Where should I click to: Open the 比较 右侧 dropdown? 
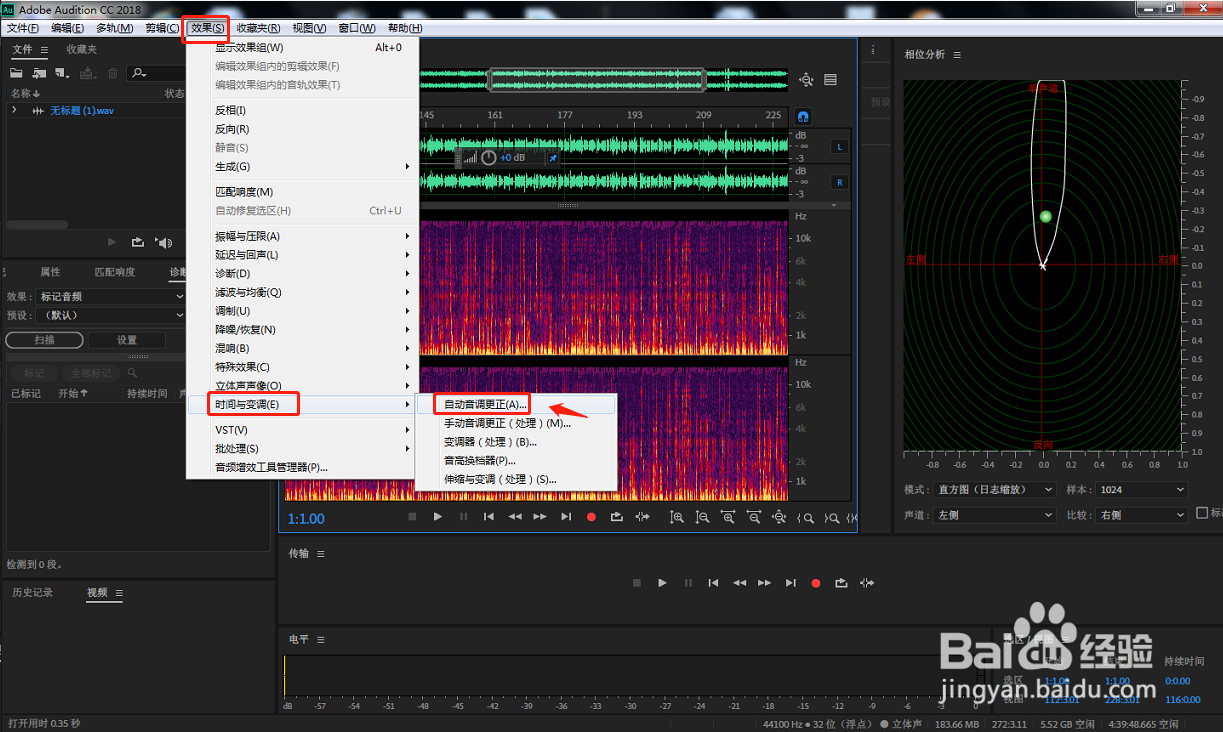[x=1141, y=515]
